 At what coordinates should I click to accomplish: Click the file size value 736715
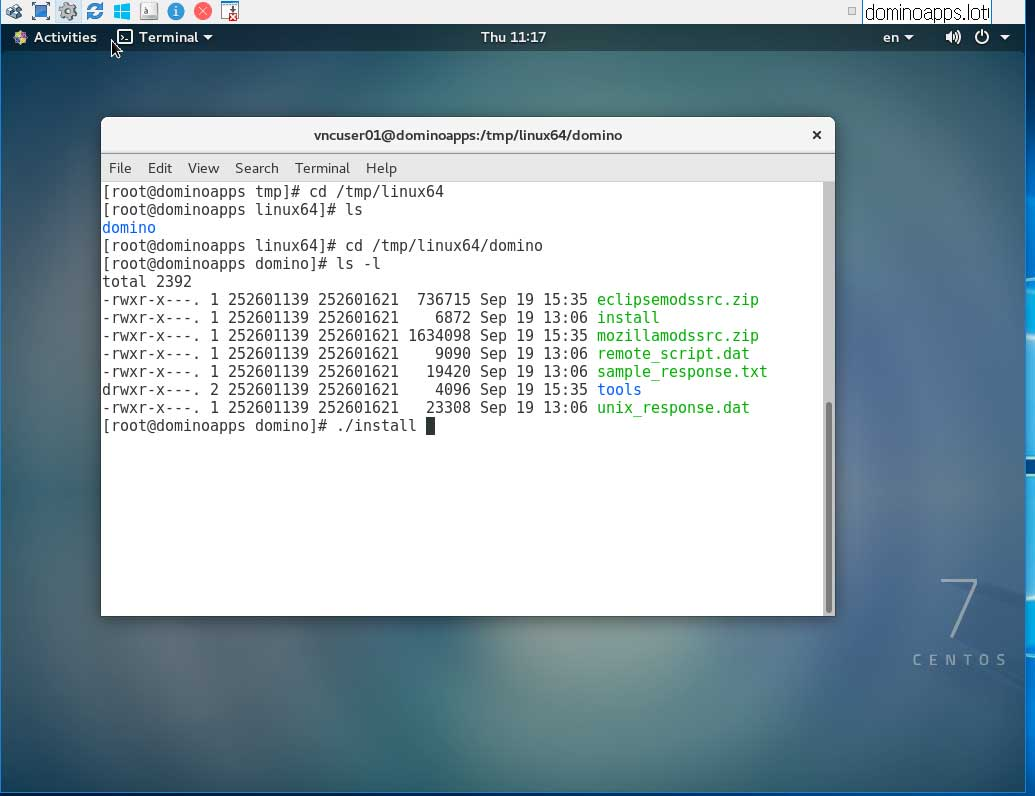click(444, 300)
